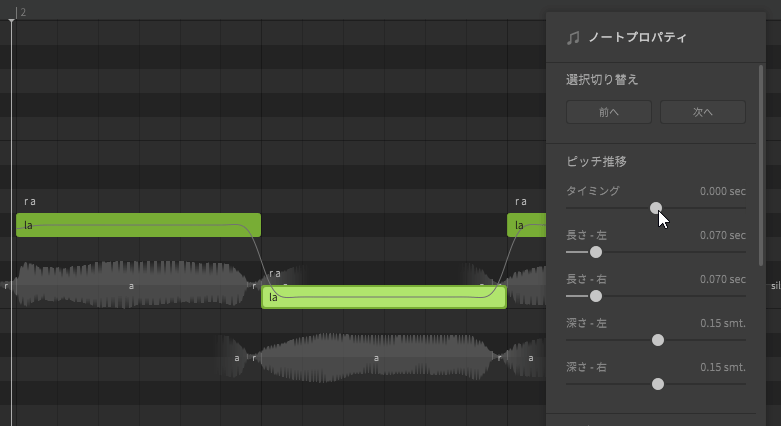Select the highlighted light green 'la' note
The width and height of the screenshot is (781, 426).
pyautogui.click(x=383, y=297)
